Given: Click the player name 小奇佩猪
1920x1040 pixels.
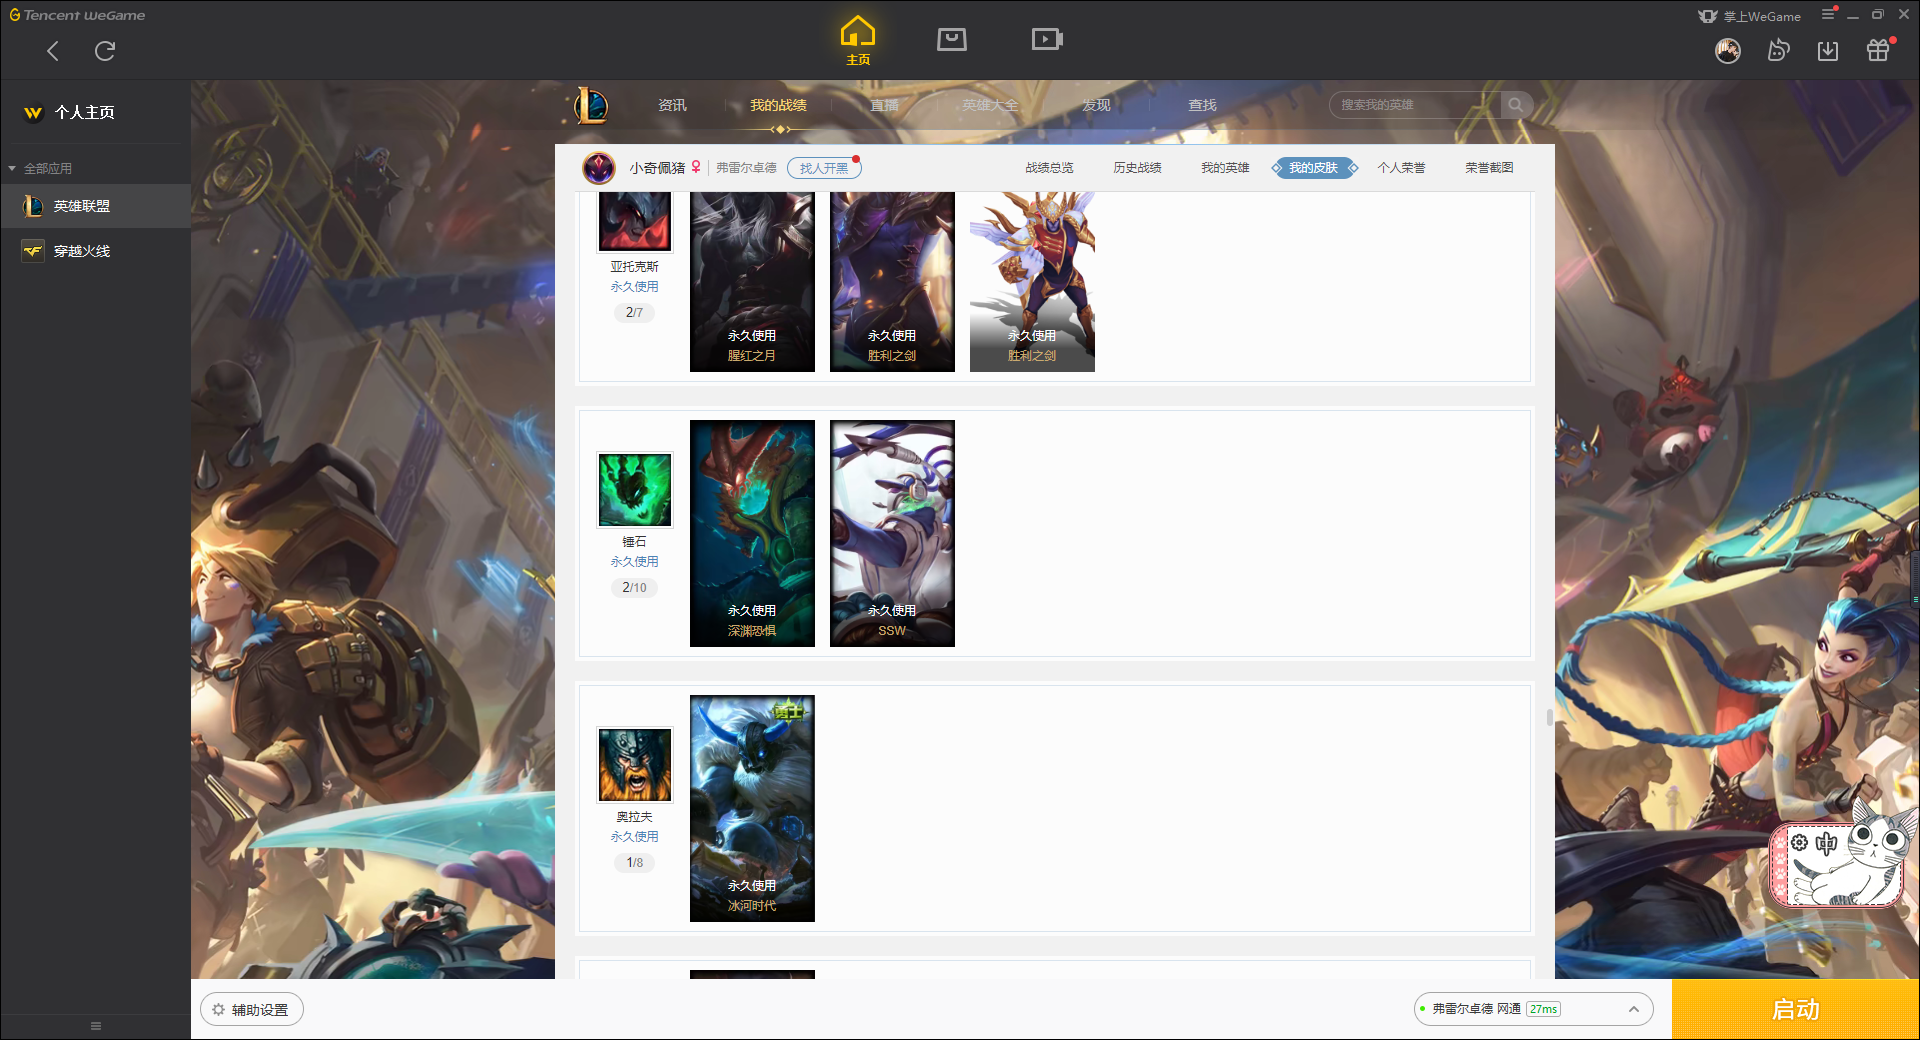Looking at the screenshot, I should coord(657,168).
